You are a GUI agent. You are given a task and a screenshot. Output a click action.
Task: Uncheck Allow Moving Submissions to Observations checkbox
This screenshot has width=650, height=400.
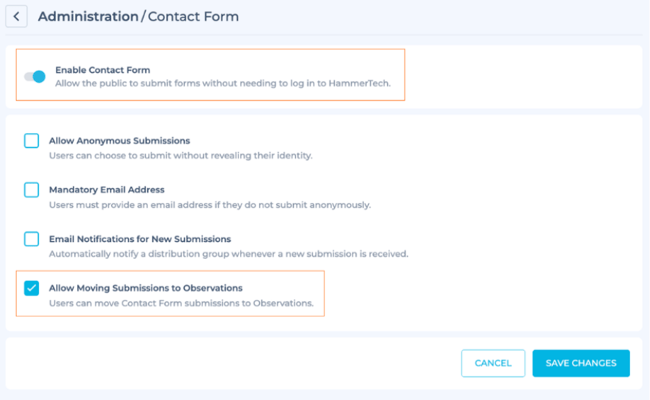click(31, 288)
